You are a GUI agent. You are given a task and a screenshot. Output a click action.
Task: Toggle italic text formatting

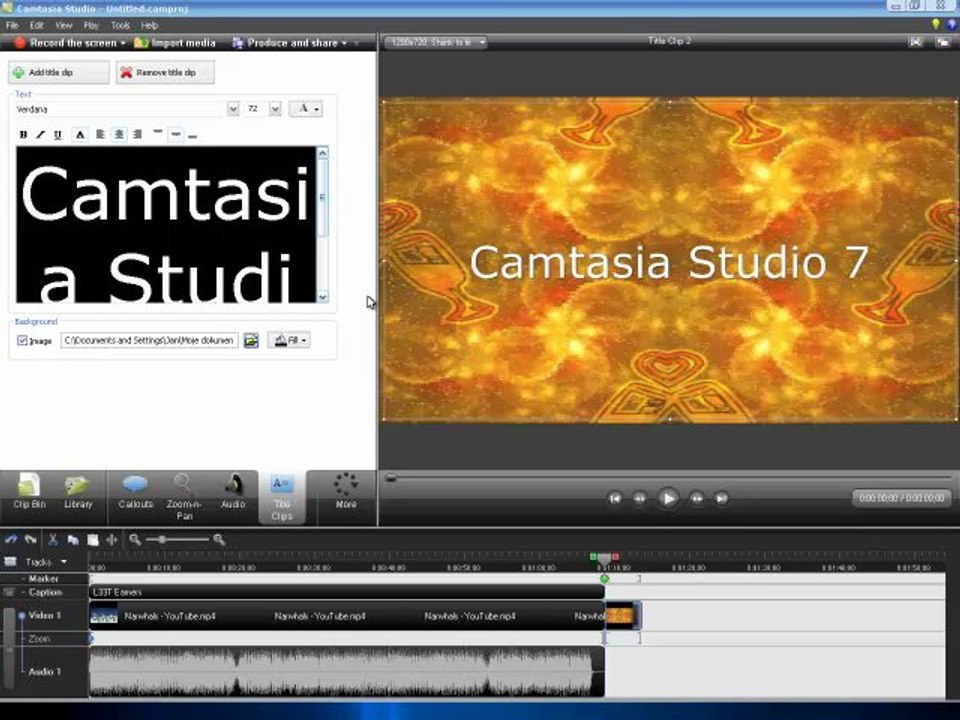[x=40, y=135]
